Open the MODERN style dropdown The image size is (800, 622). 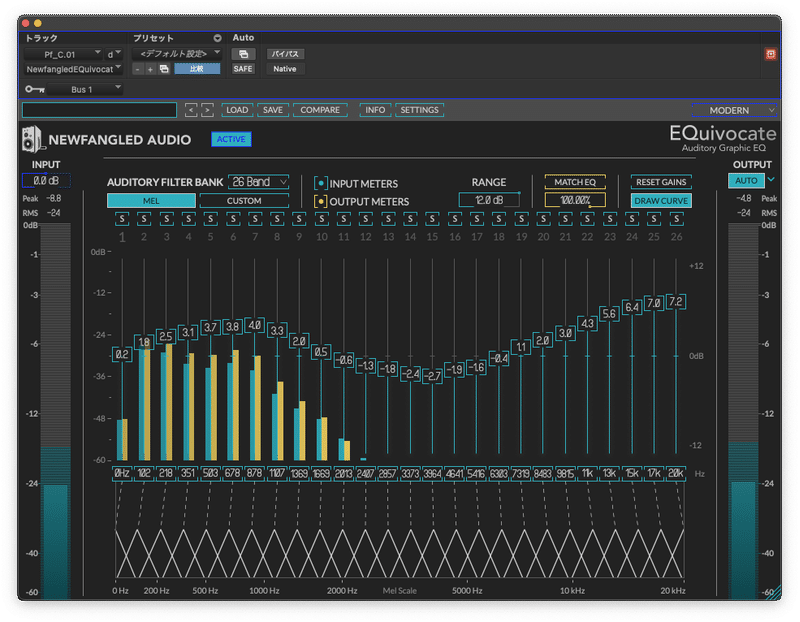[x=734, y=110]
